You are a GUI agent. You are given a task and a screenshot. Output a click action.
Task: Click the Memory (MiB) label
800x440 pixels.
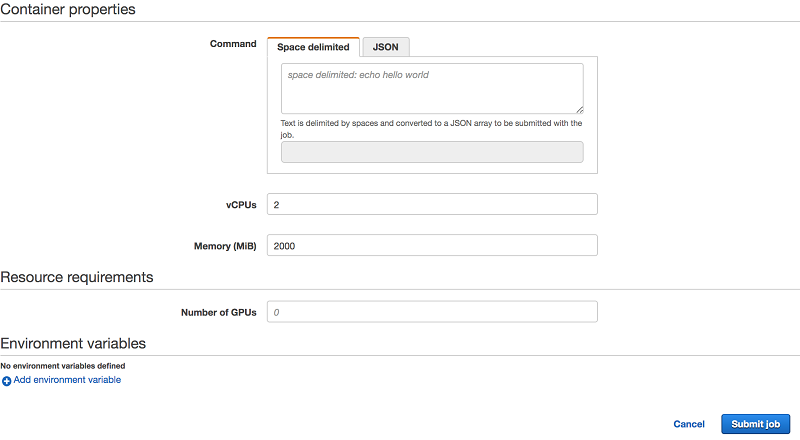pyautogui.click(x=225, y=246)
